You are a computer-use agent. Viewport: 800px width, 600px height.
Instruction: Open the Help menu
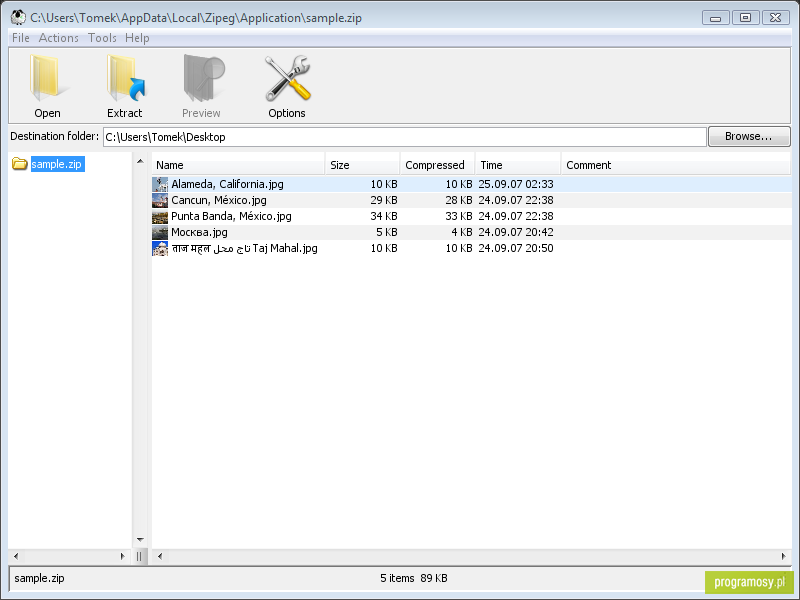click(137, 38)
